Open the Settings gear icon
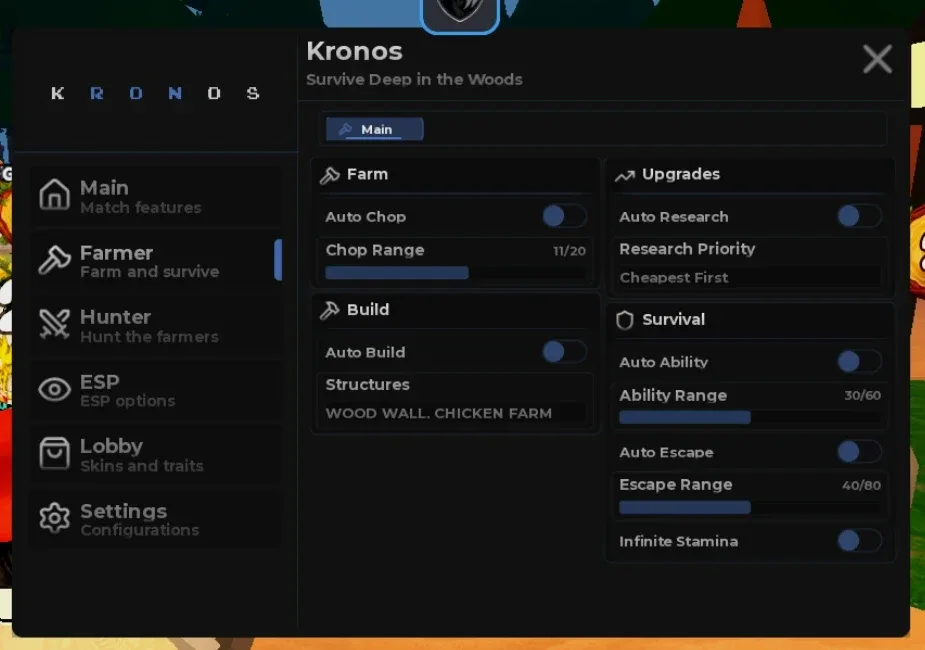Screen dimensions: 925x650 coord(54,518)
